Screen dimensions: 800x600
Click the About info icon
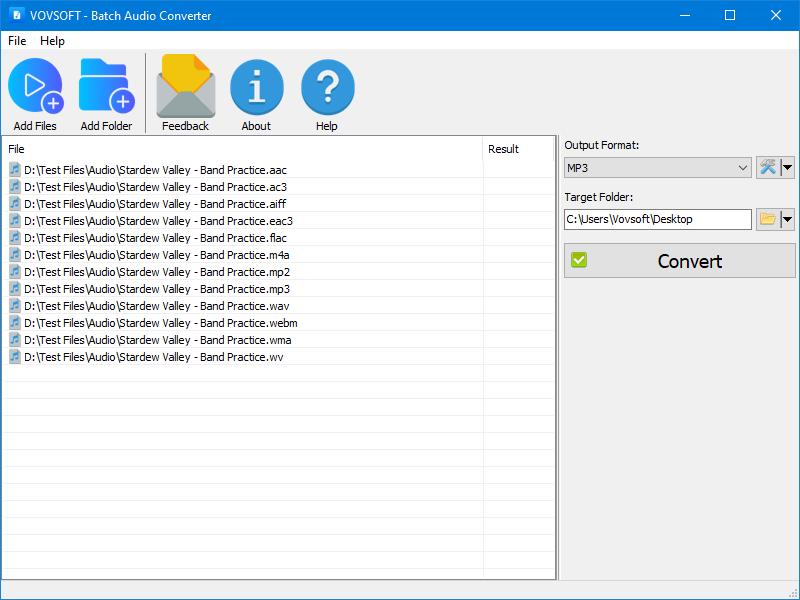coord(256,88)
